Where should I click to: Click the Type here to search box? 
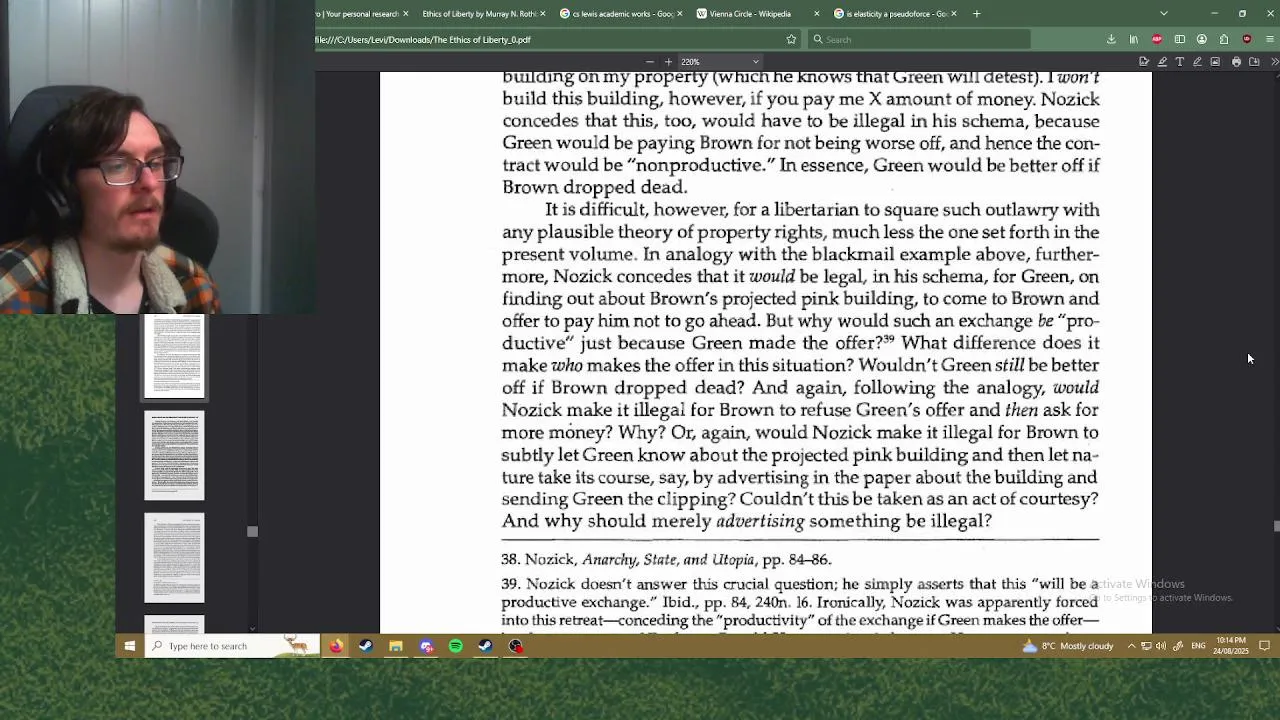click(x=230, y=646)
